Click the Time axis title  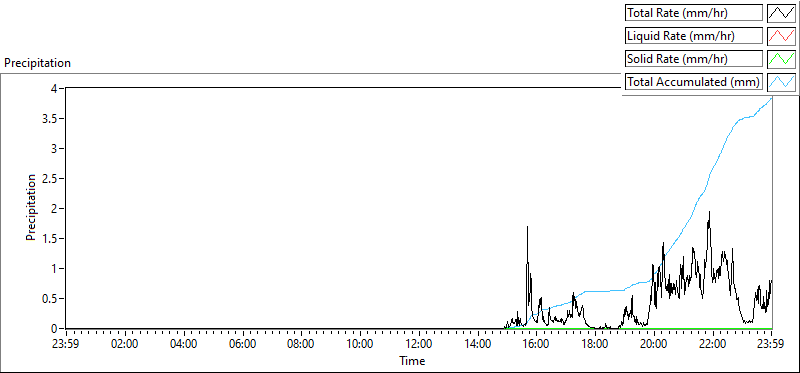point(412,361)
